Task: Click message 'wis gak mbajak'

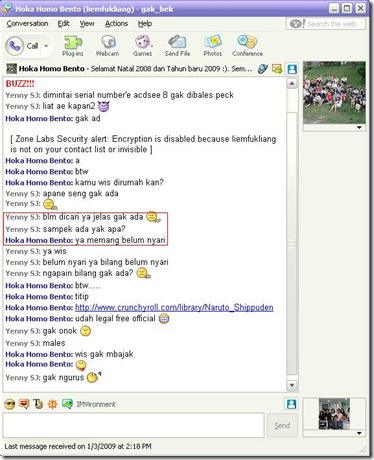Action: tap(104, 354)
